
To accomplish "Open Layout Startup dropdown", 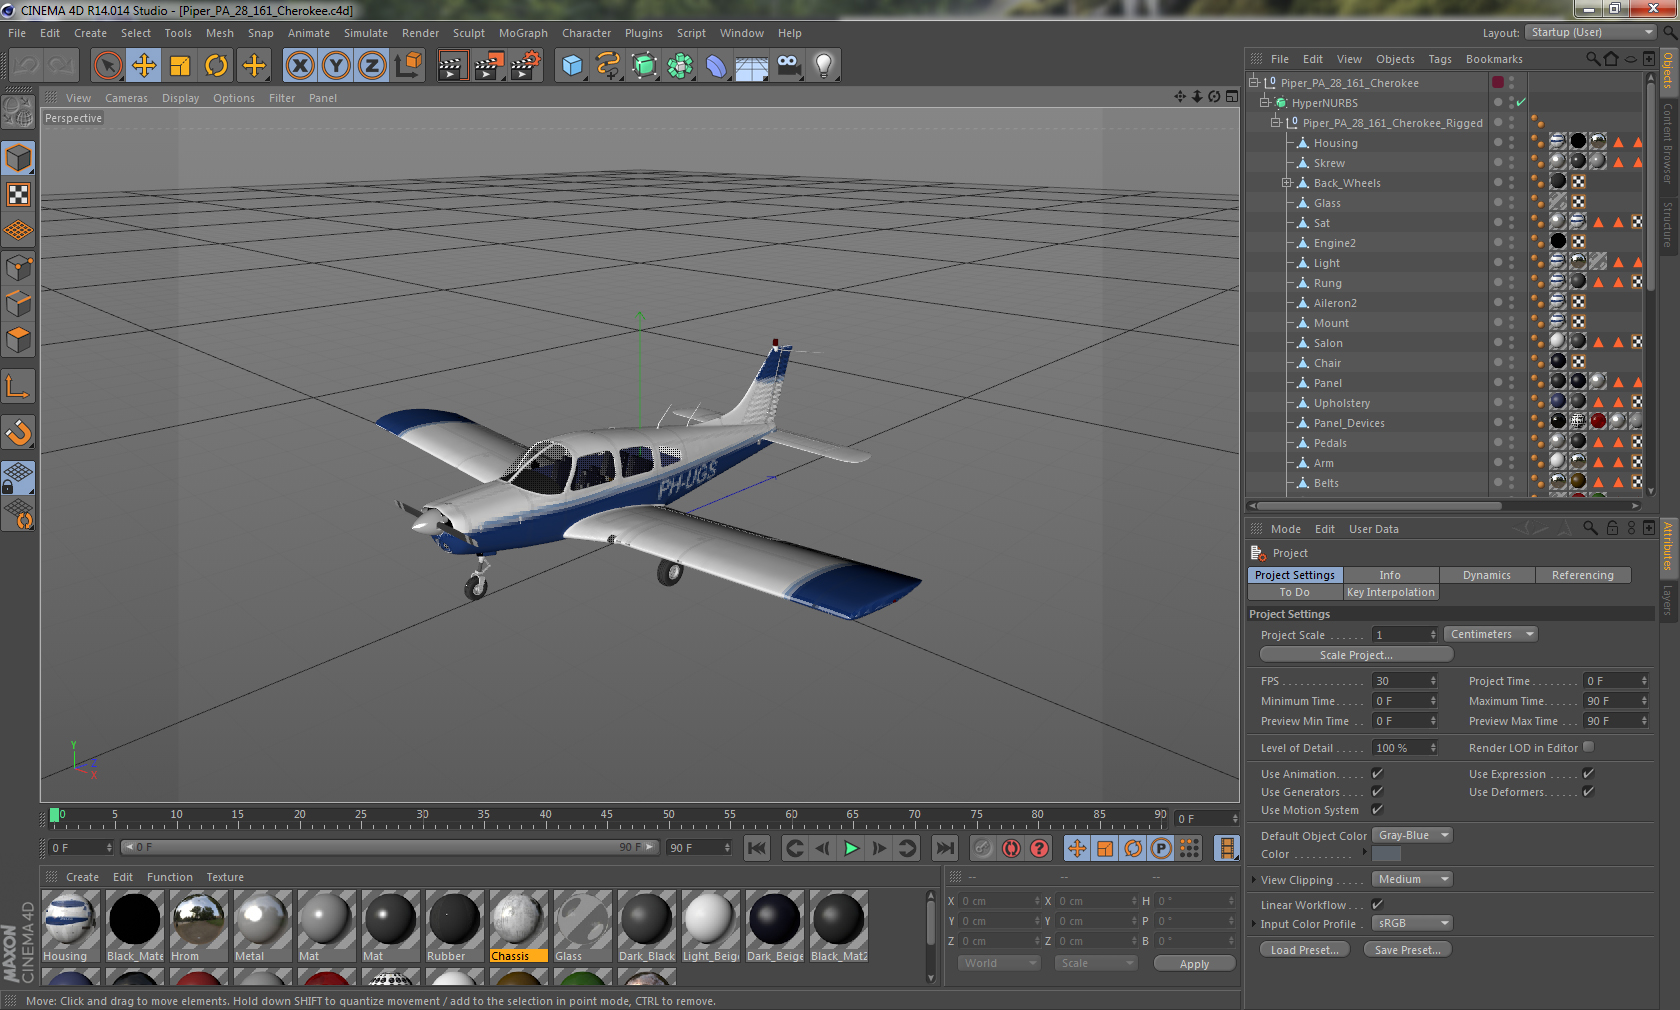I will [x=1591, y=32].
